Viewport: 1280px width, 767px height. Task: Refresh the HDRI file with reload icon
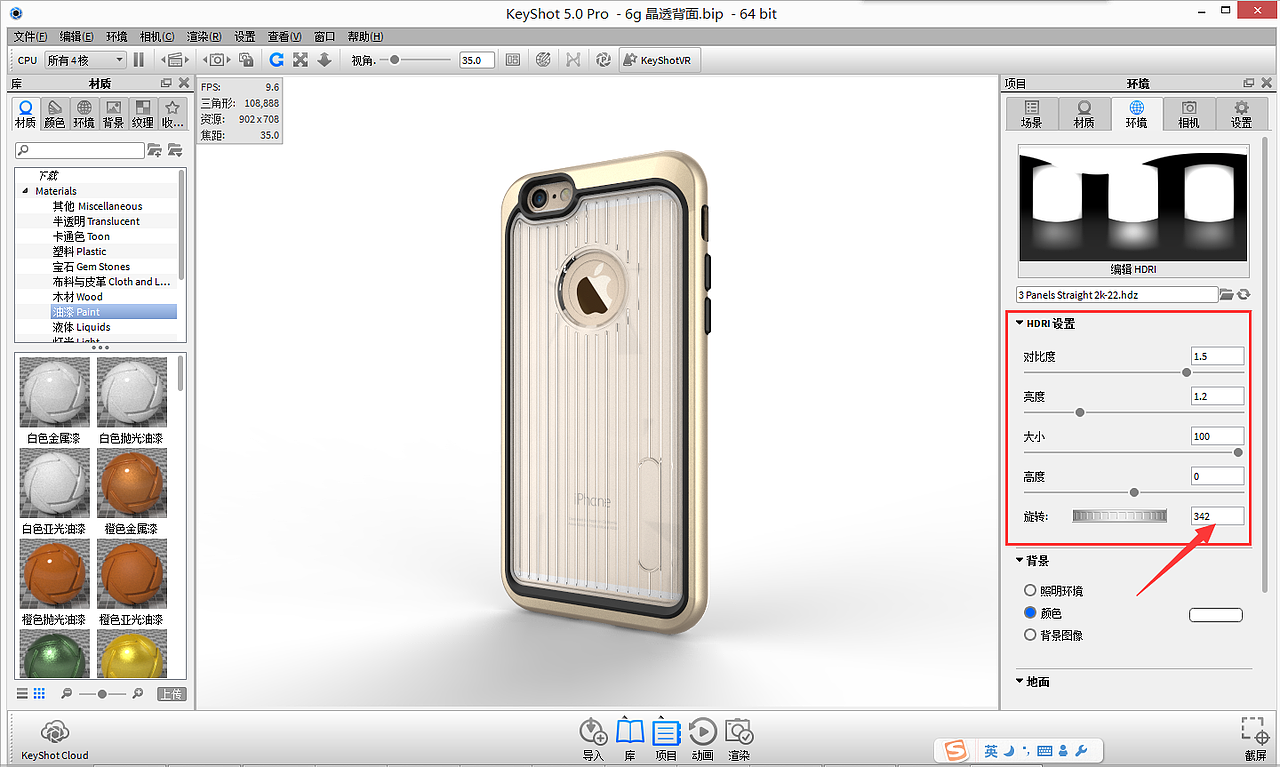point(1243,294)
